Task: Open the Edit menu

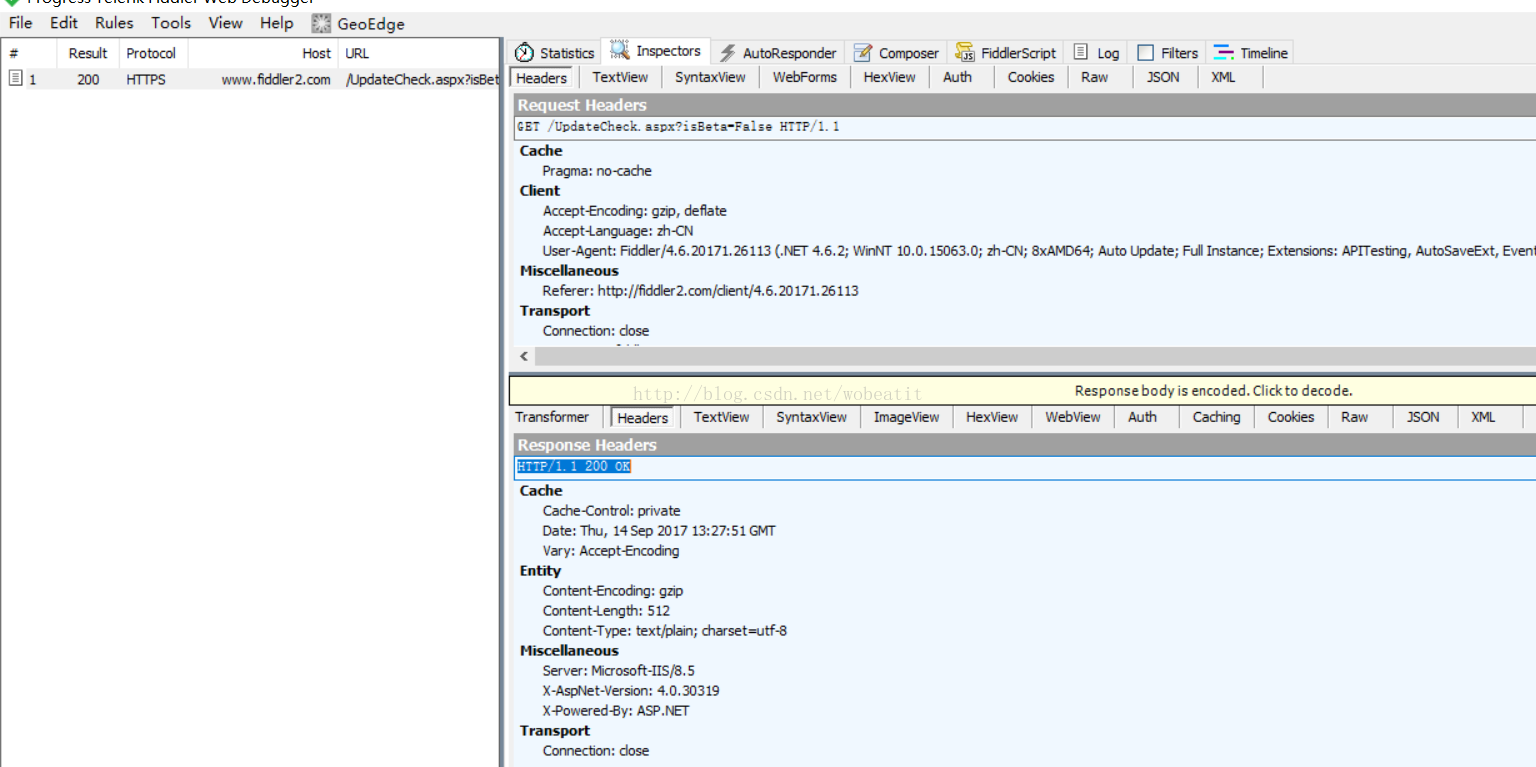Action: coord(64,23)
